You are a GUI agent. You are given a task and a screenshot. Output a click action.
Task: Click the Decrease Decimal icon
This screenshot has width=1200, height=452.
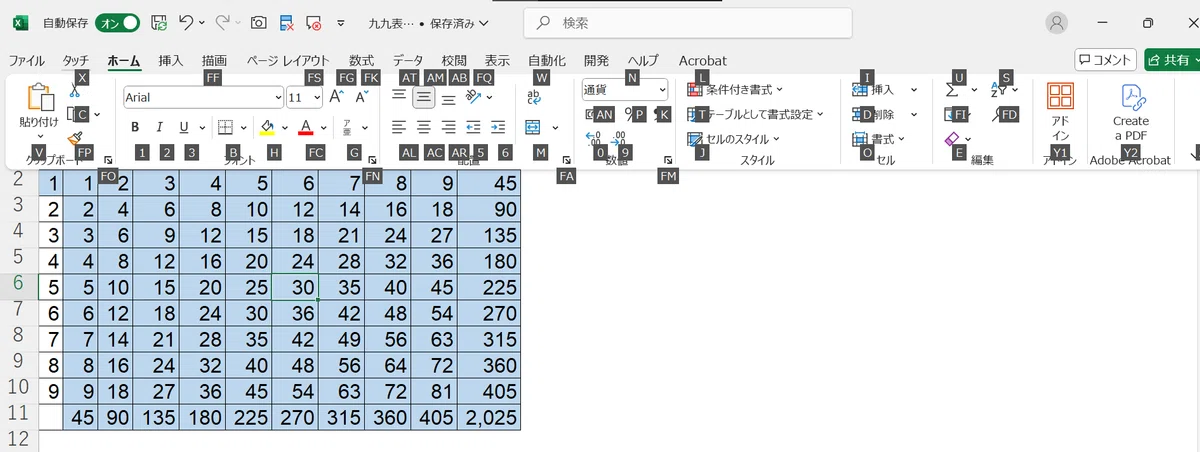coord(619,137)
